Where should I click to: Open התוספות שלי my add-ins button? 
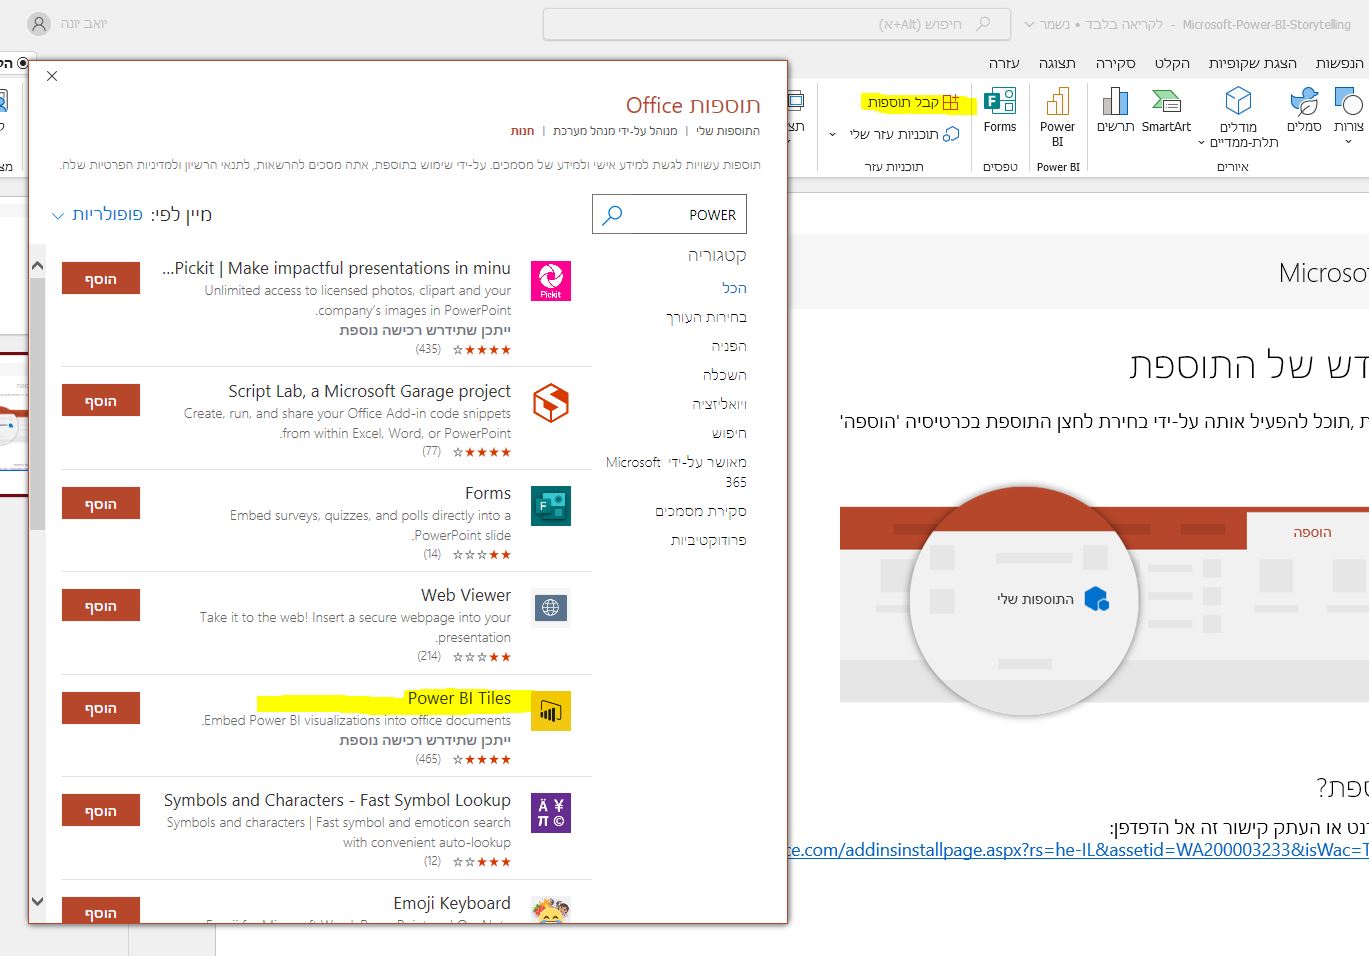(x=904, y=134)
